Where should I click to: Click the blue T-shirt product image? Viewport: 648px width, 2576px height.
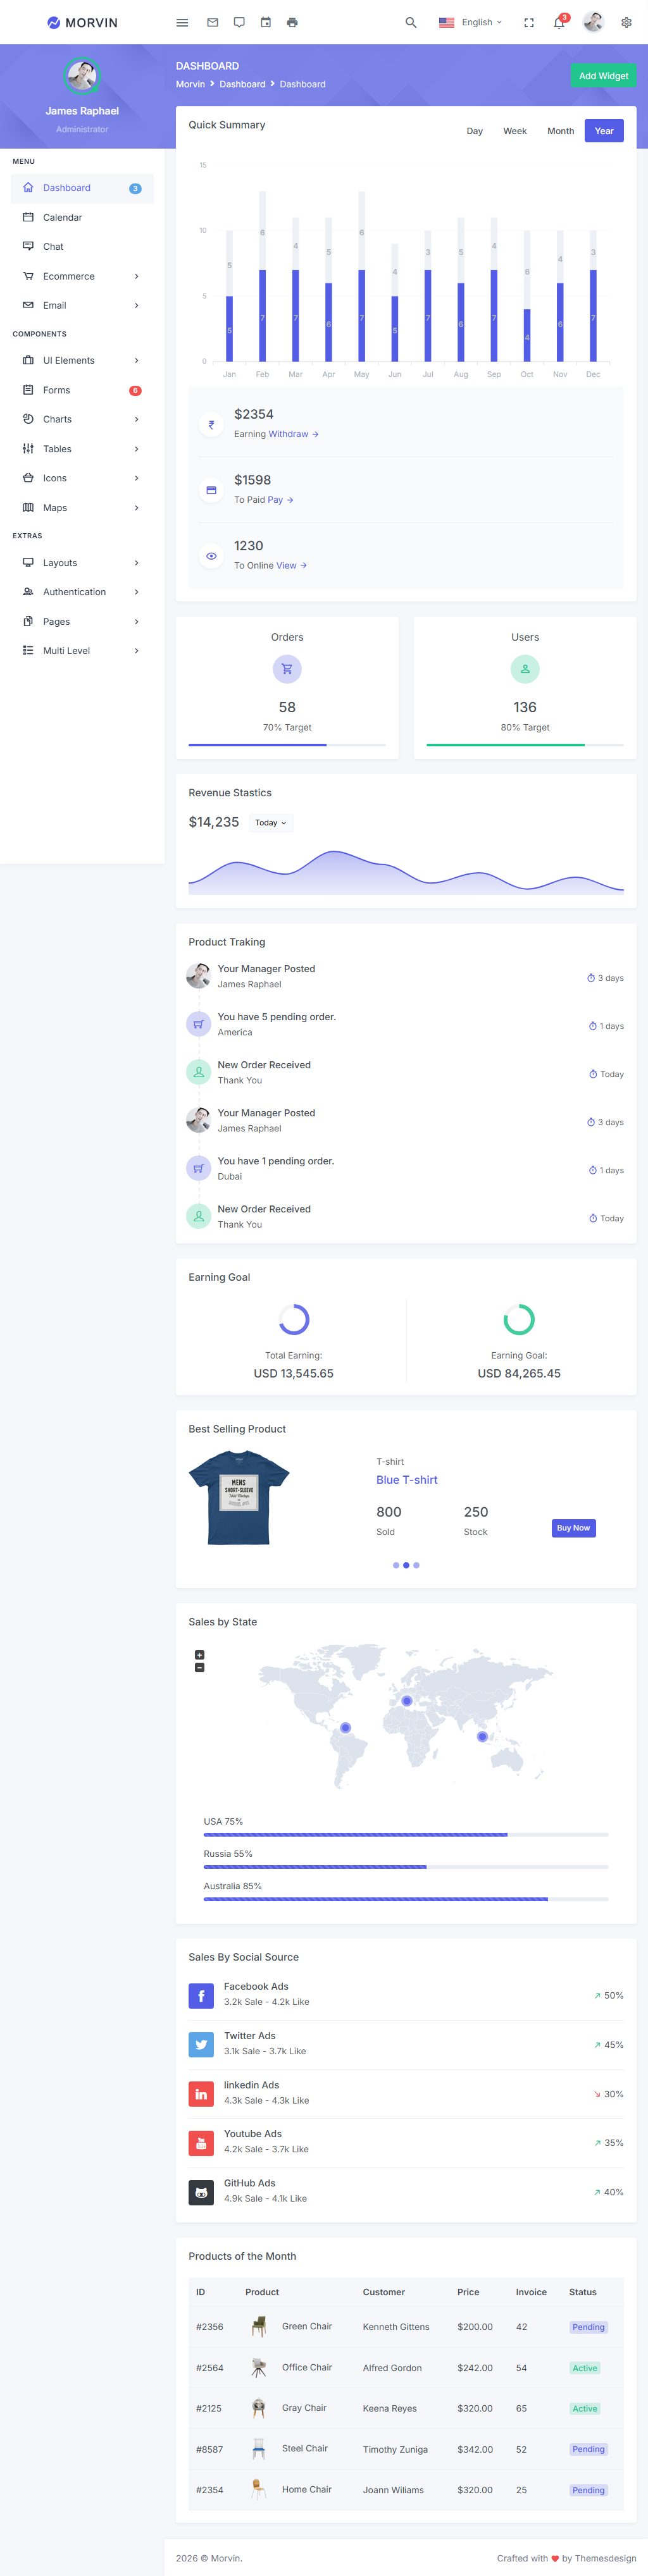point(239,1498)
